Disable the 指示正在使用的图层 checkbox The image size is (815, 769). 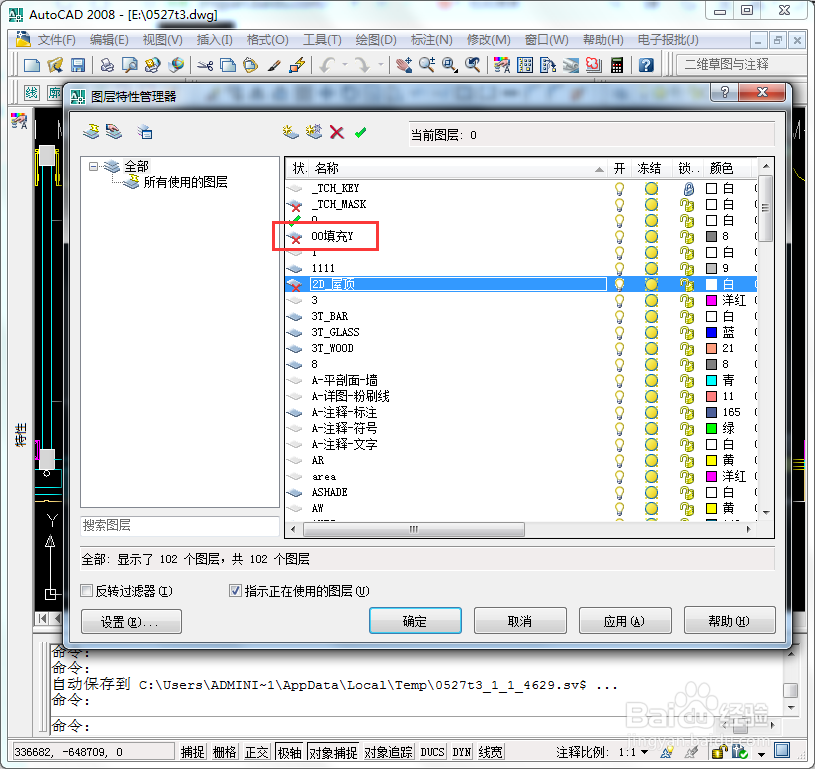(x=236, y=590)
